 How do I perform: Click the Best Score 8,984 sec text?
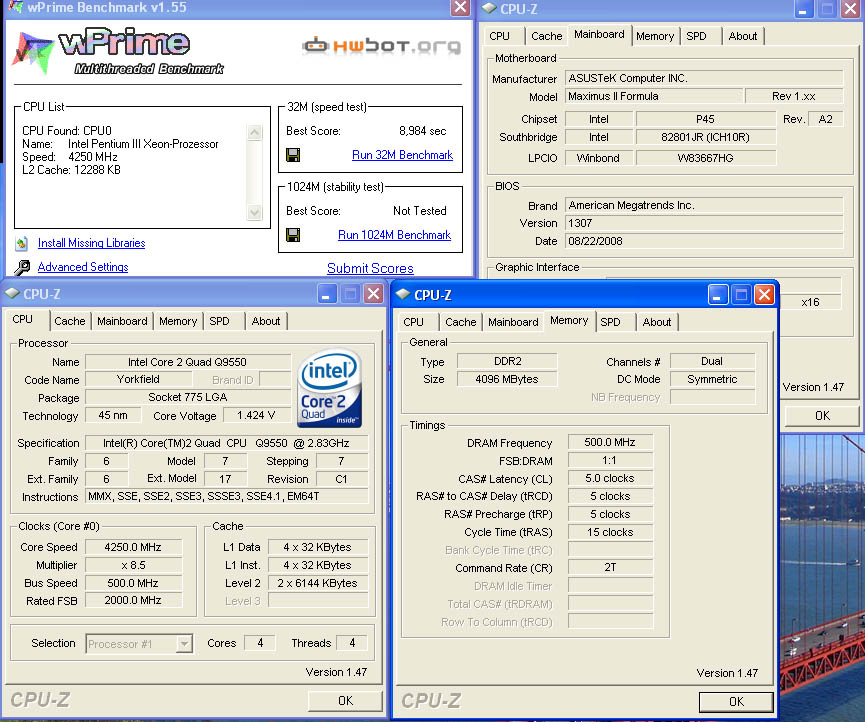click(x=423, y=131)
